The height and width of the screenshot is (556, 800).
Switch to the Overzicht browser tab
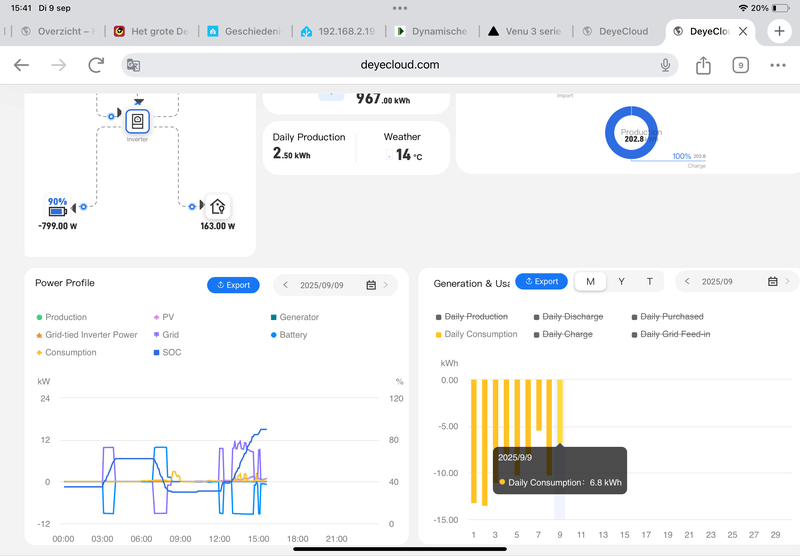pos(59,31)
